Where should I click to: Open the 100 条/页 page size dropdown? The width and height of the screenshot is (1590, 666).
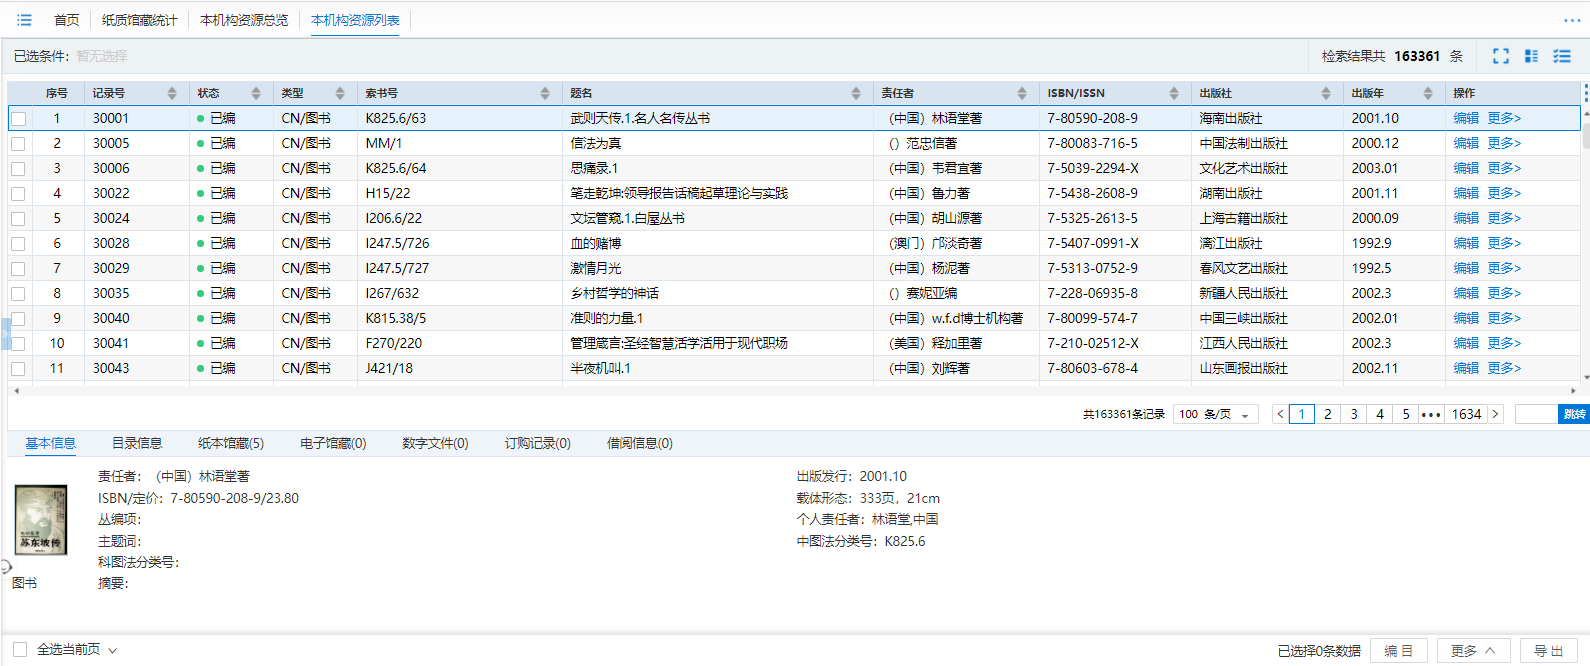pyautogui.click(x=1217, y=414)
